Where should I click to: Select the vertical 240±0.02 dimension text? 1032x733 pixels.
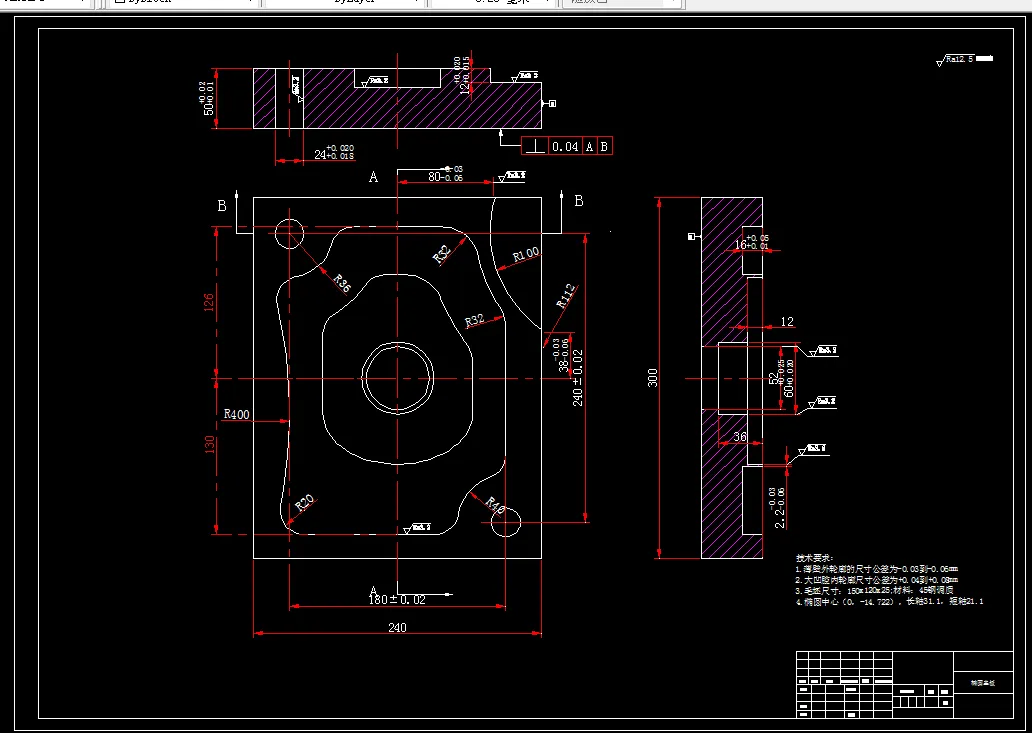pyautogui.click(x=578, y=377)
